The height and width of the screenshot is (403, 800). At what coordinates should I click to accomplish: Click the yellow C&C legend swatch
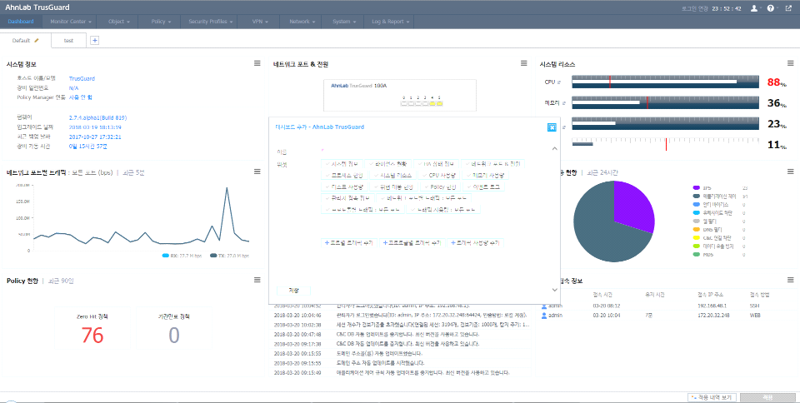696,238
